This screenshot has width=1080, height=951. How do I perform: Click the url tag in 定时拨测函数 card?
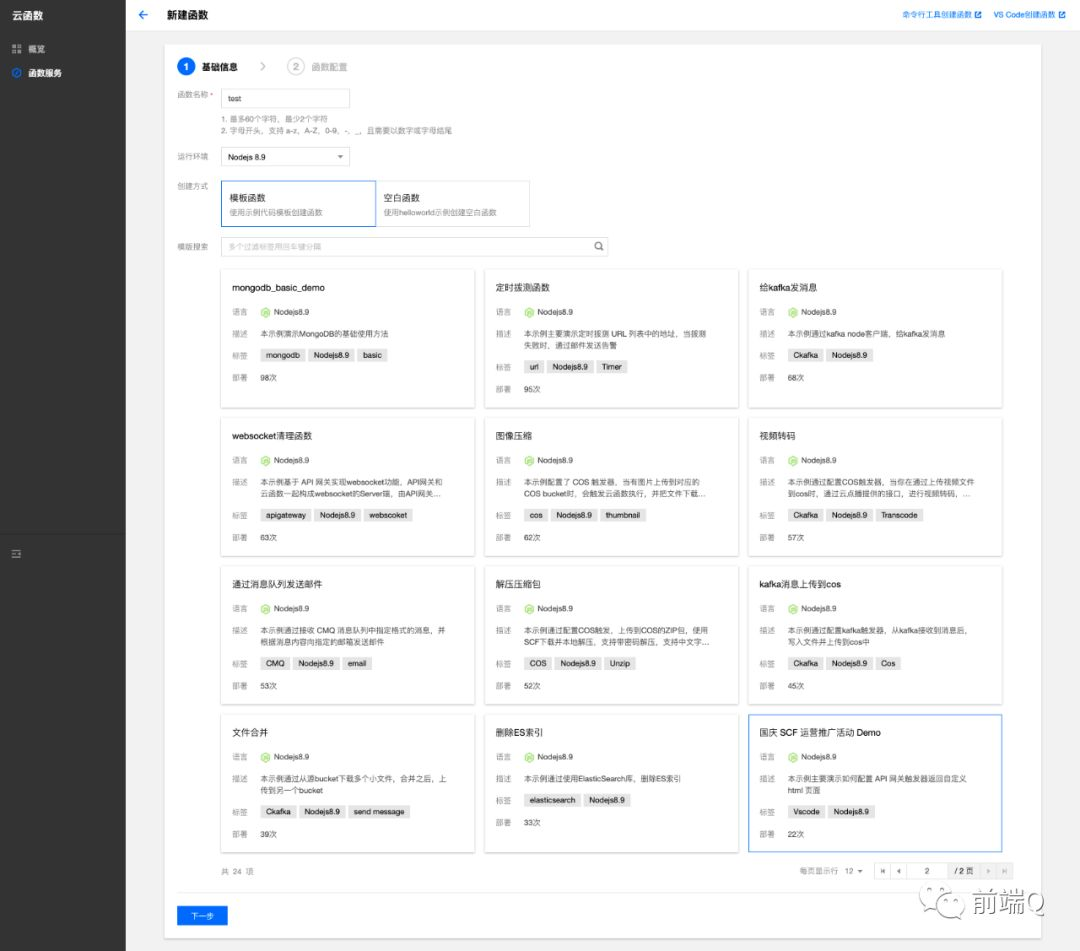pos(534,367)
